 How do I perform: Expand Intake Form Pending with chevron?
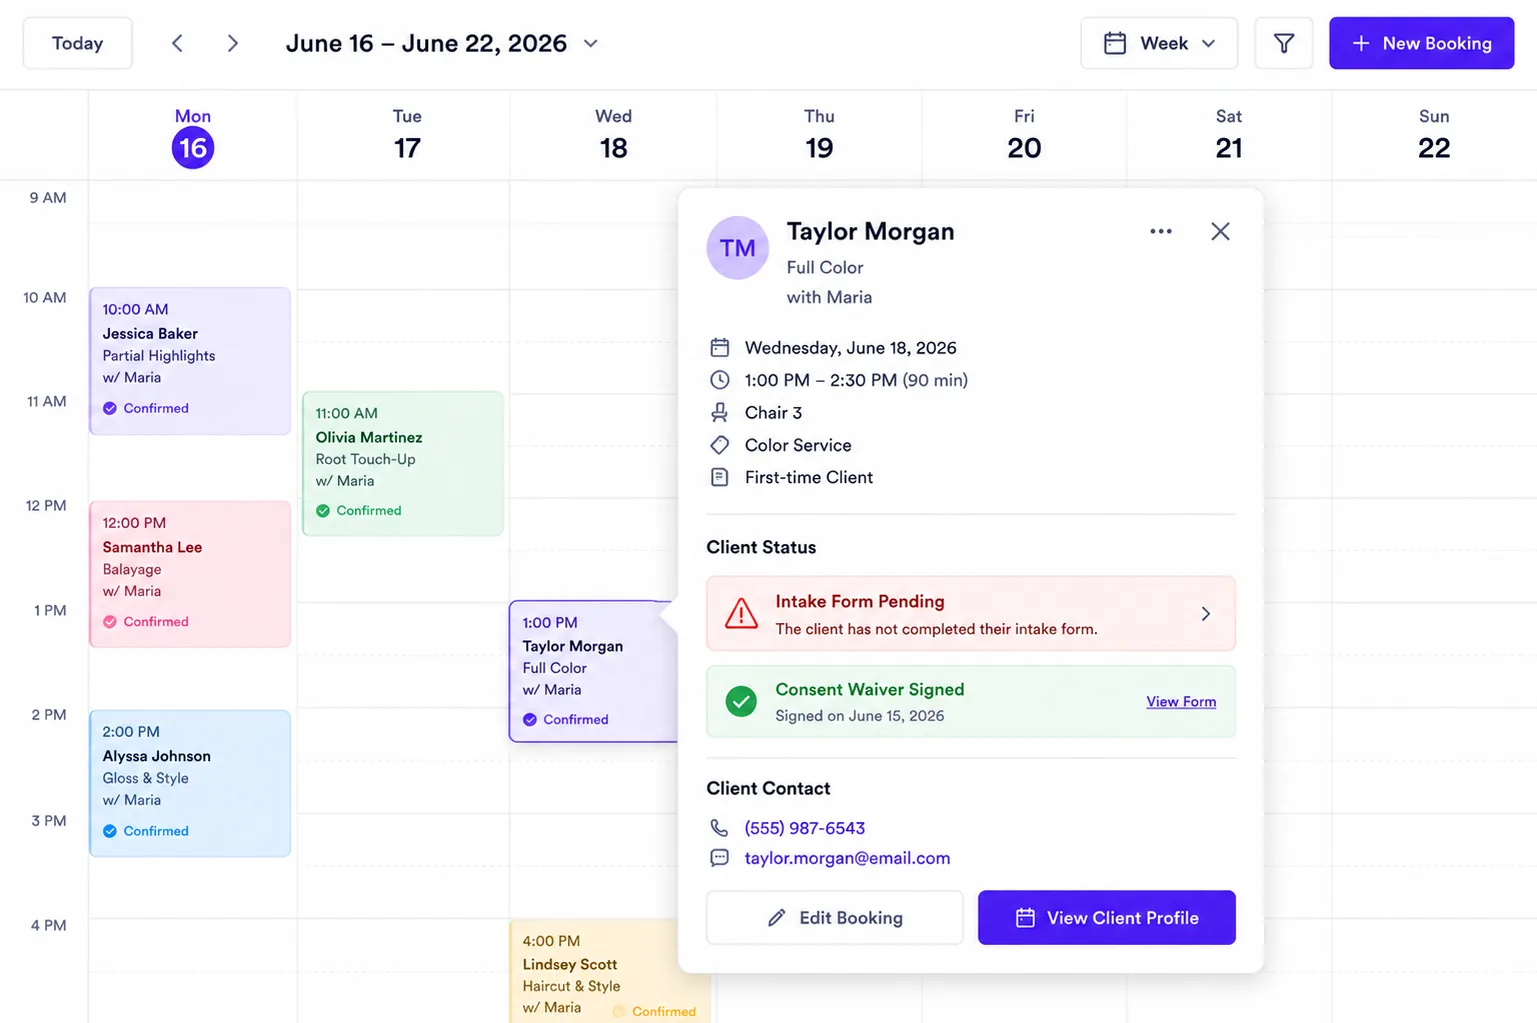[1206, 614]
